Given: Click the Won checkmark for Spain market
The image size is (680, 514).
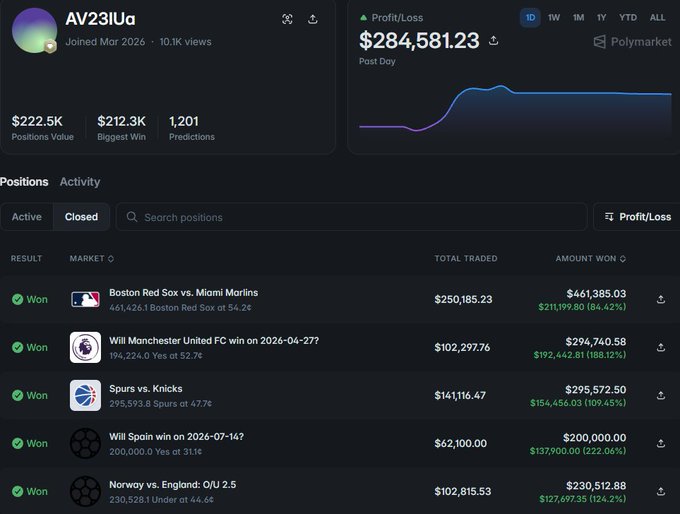Looking at the screenshot, I should click(x=17, y=443).
